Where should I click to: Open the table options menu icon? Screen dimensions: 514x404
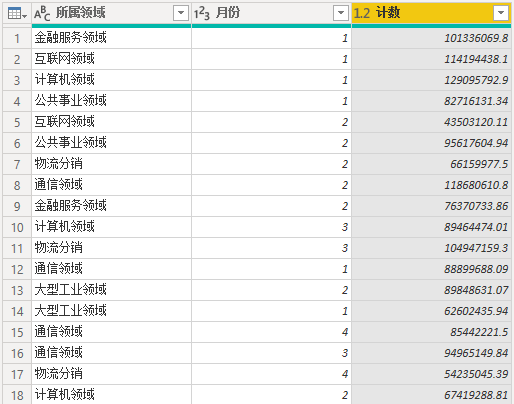coord(17,13)
